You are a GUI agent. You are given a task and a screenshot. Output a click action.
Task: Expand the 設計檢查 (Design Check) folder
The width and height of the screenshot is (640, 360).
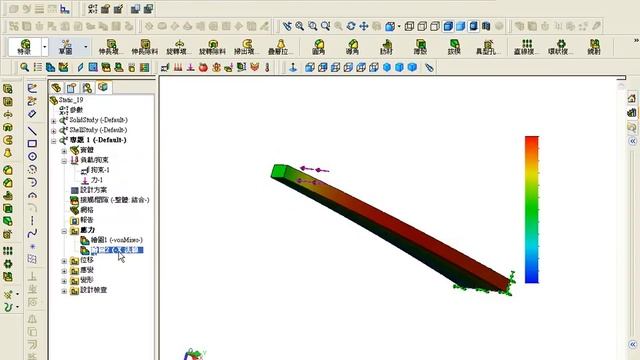pos(64,291)
